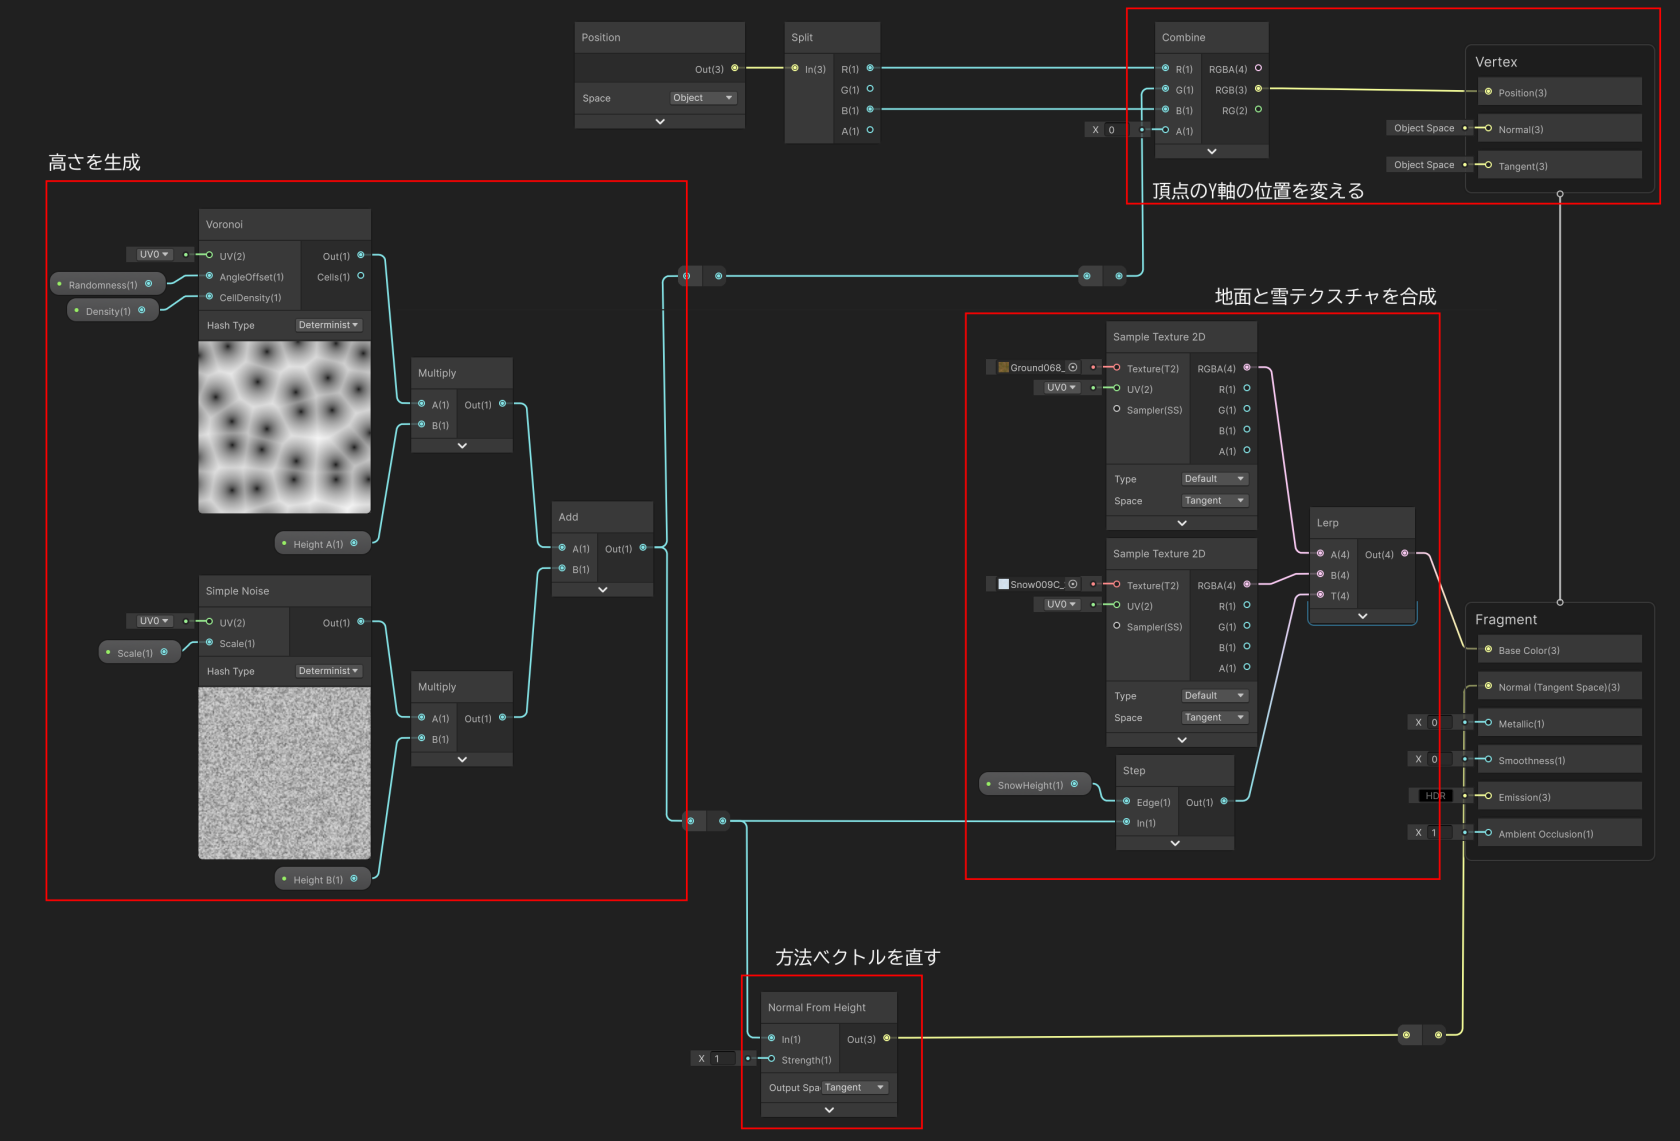
Task: Click the Normal From Height Out(3) port
Action: point(886,1038)
